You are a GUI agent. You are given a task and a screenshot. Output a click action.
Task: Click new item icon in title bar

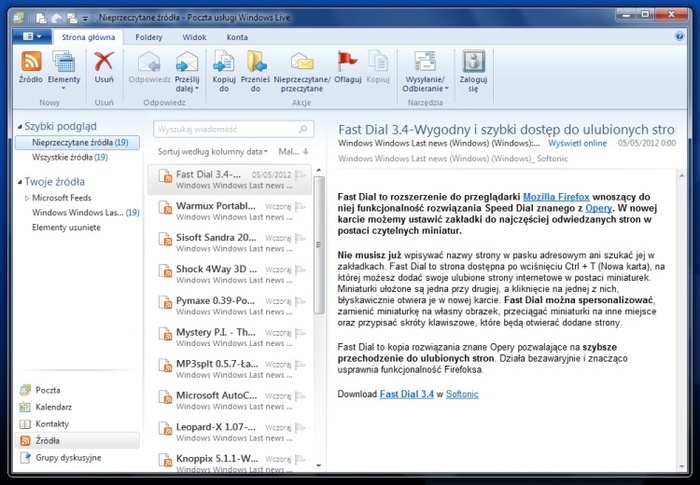point(41,18)
